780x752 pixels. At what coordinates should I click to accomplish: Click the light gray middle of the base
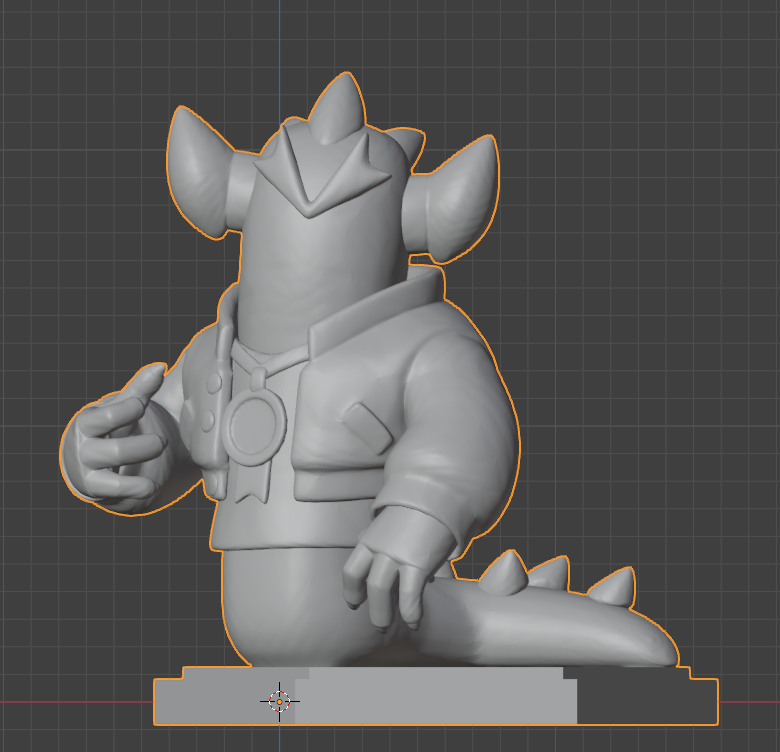pos(440,698)
